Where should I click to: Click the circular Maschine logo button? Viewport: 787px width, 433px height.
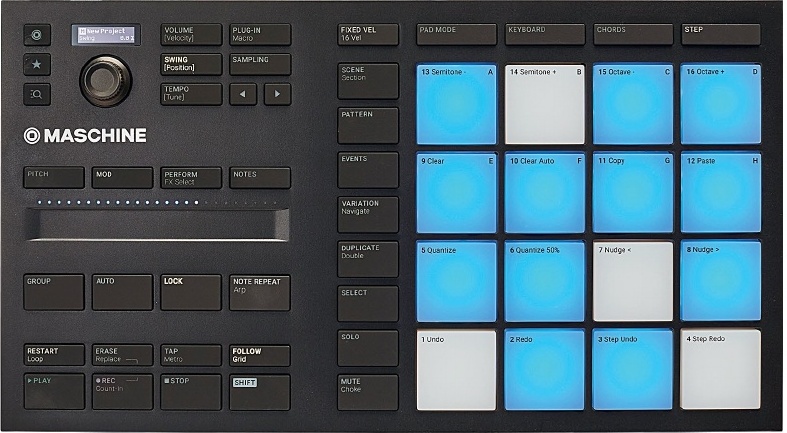(37, 35)
